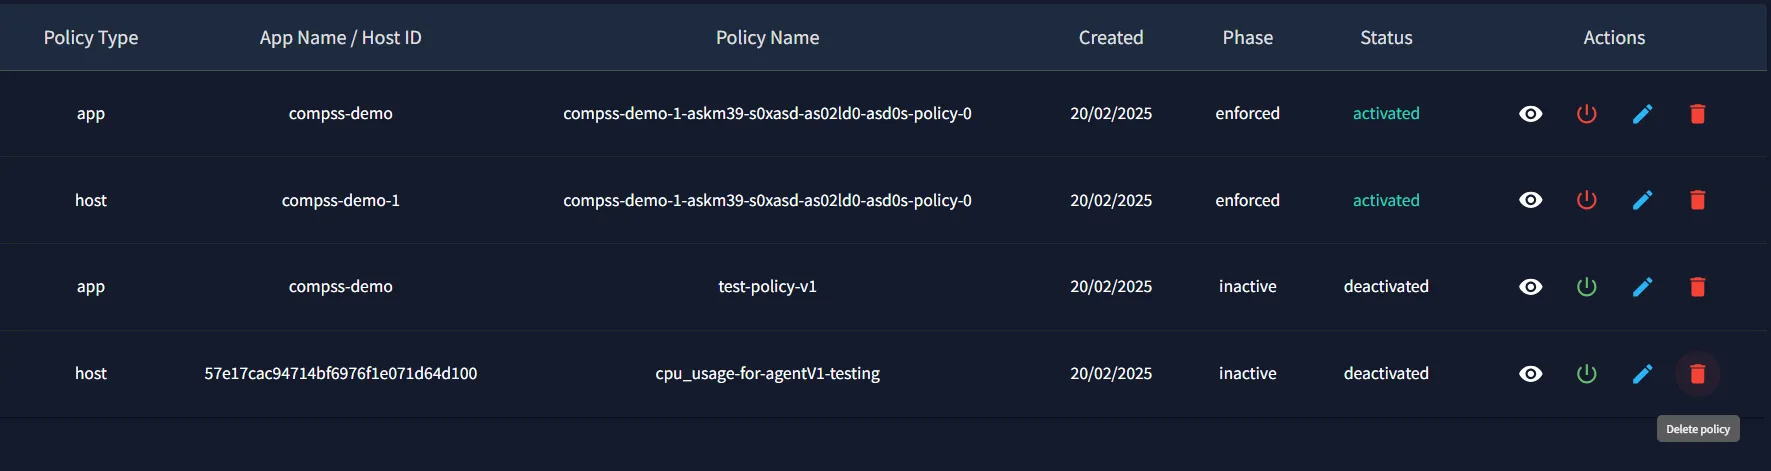Click 'inactive' phase in cpu_usage-for-agentV1-testing row
The height and width of the screenshot is (471, 1771).
click(x=1248, y=373)
